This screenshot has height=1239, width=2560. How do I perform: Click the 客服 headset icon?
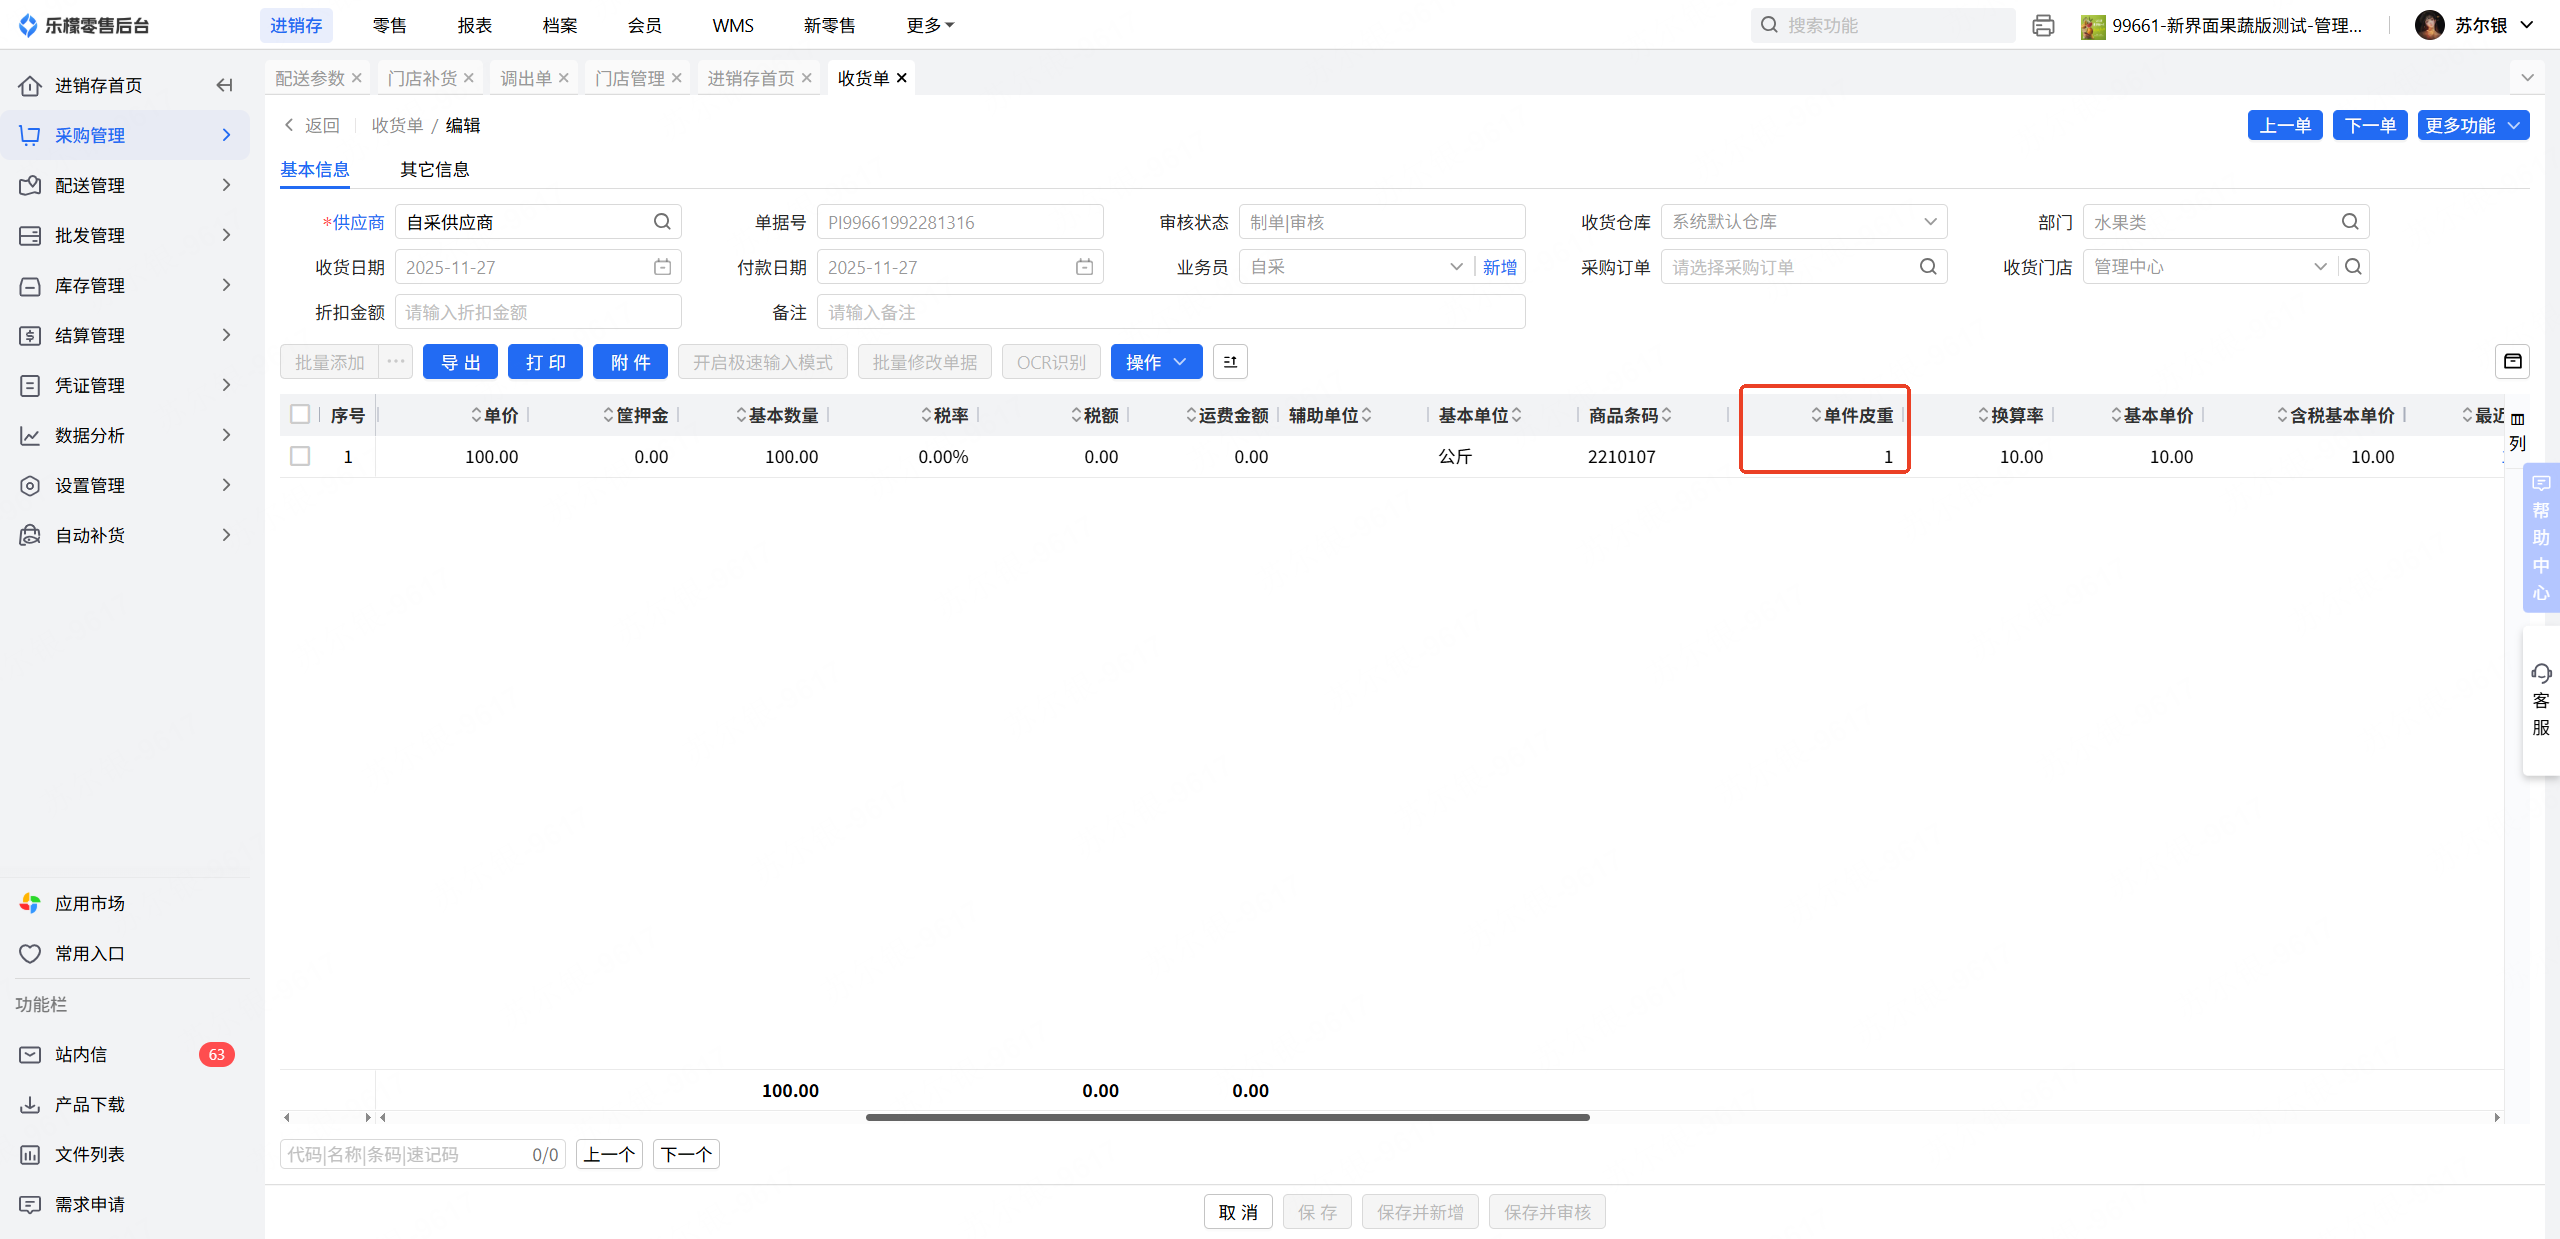pyautogui.click(x=2541, y=673)
